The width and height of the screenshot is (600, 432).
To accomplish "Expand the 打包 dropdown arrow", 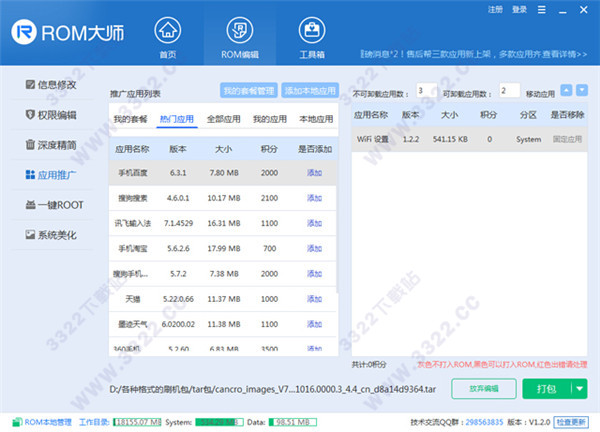I will coord(579,388).
